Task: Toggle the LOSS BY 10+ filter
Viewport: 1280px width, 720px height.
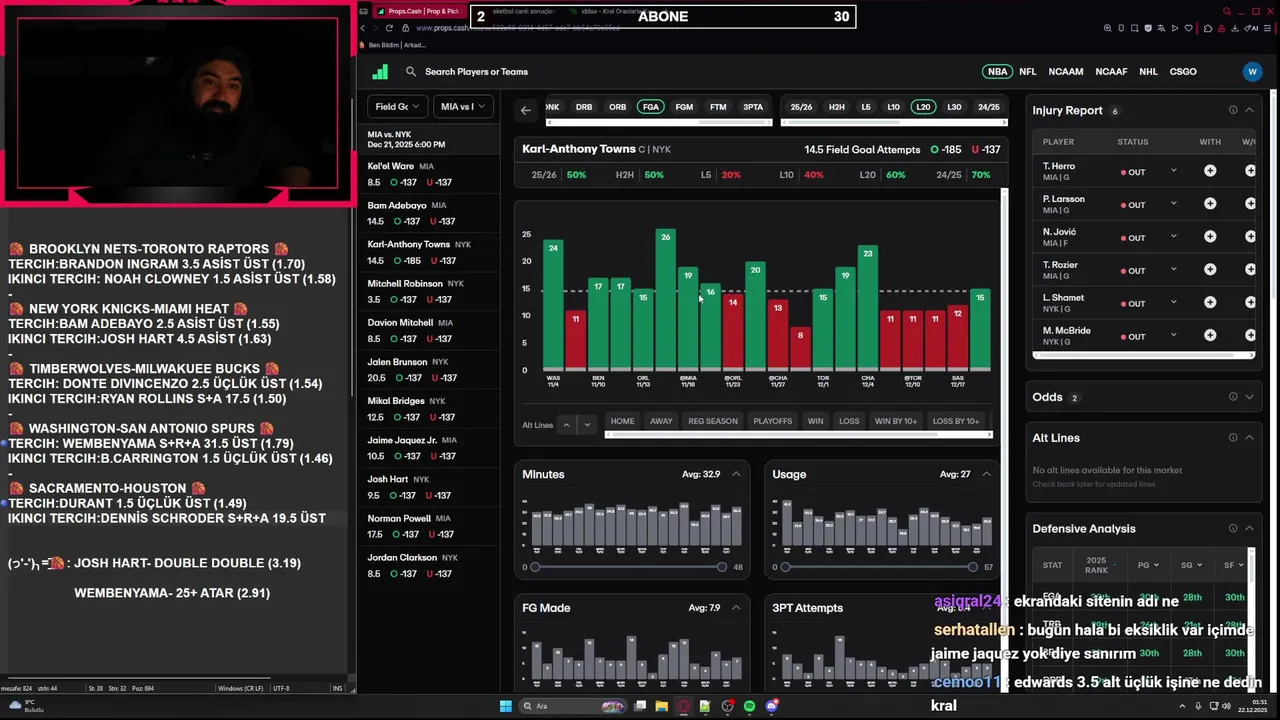Action: [956, 421]
